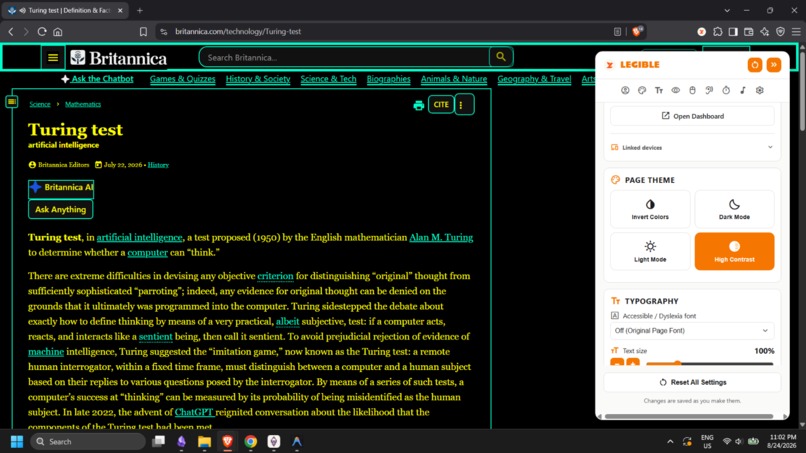The image size is (806, 453).
Task: Open Windows Start menu
Action: (x=17, y=442)
